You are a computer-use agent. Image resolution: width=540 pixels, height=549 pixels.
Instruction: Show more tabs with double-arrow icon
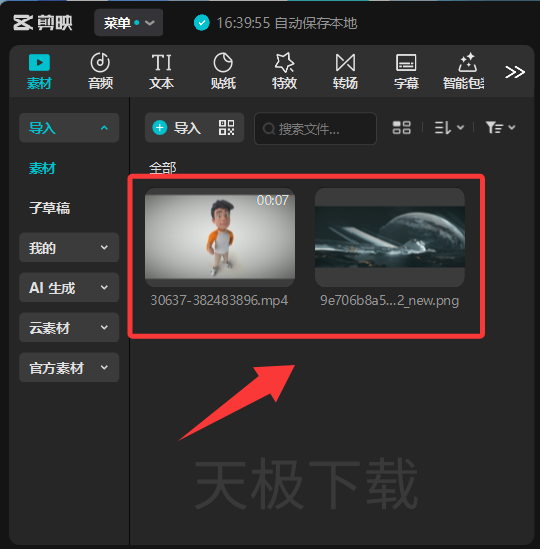coord(515,72)
